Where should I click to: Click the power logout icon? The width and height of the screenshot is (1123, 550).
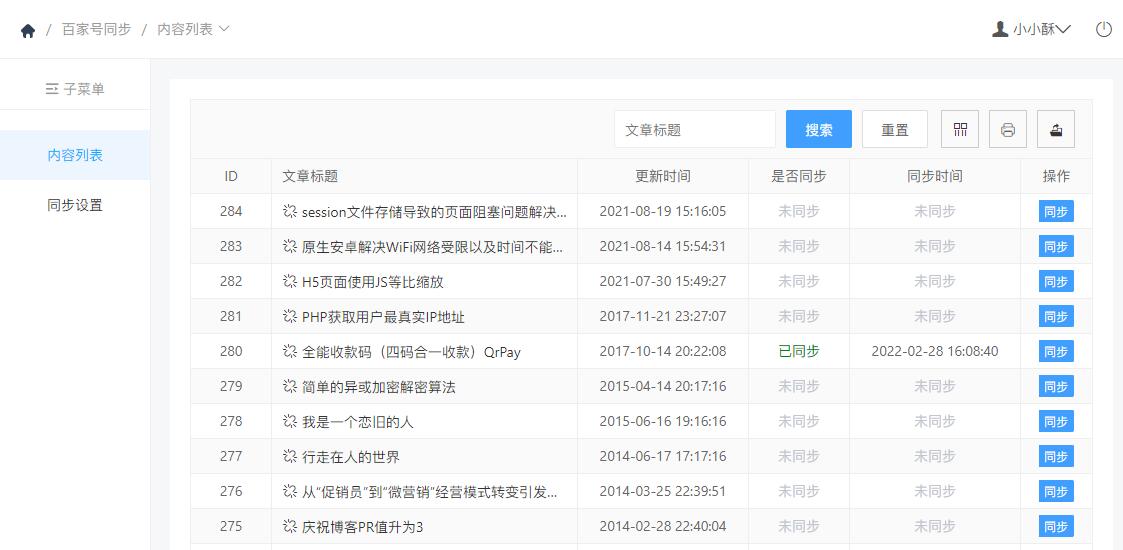pos(1104,29)
